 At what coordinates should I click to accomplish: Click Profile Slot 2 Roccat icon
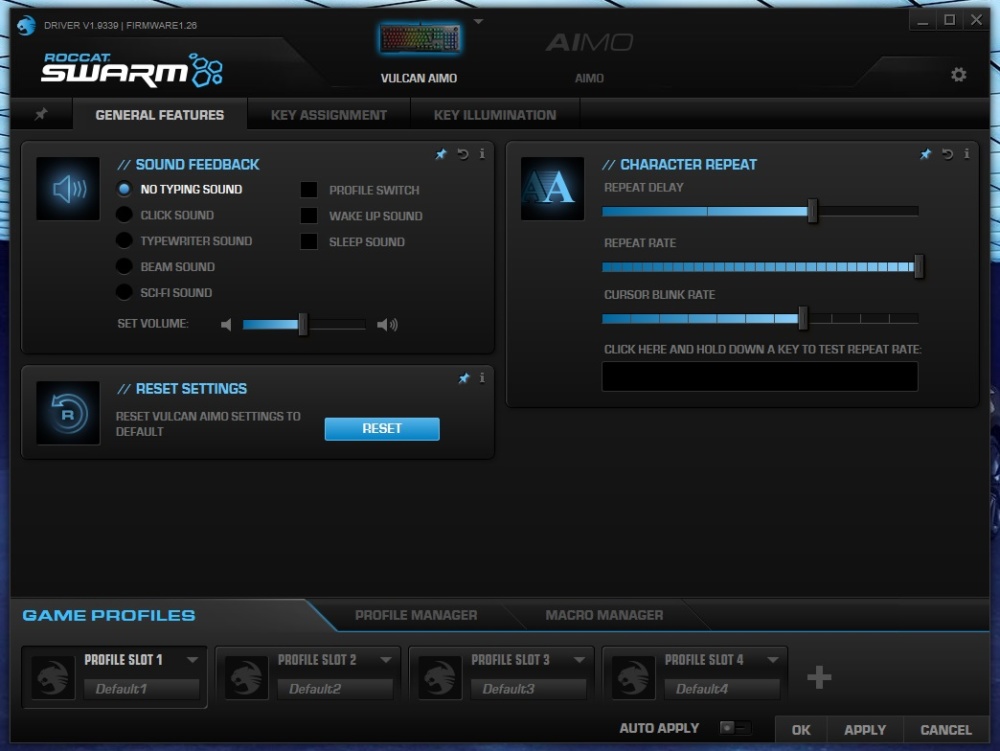246,677
